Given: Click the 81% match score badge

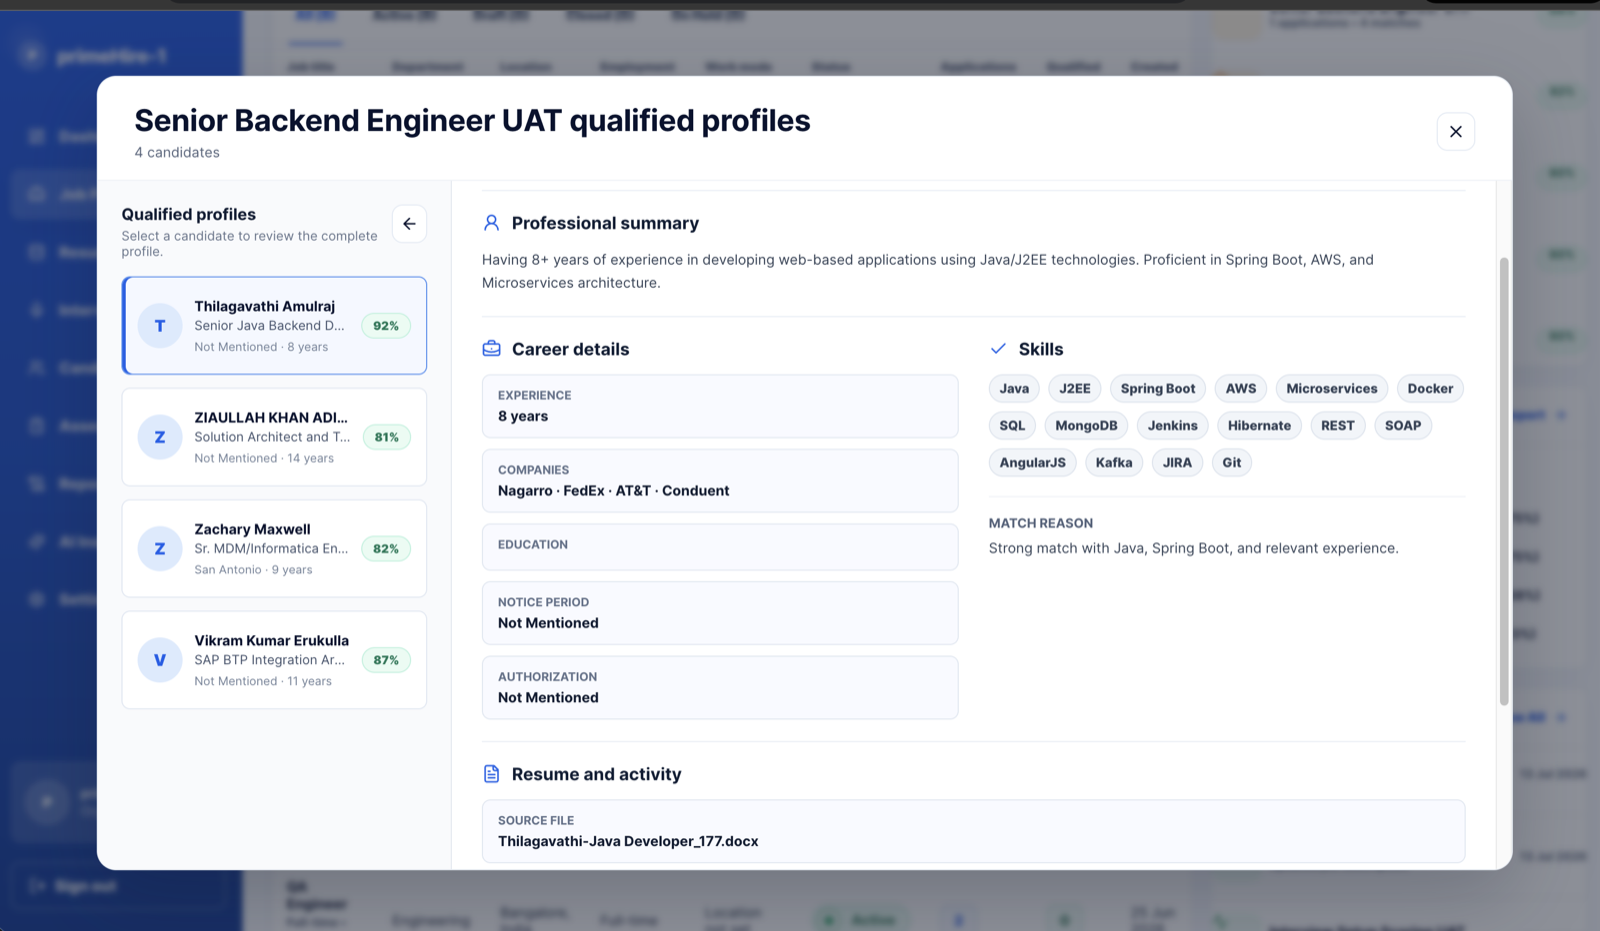Looking at the screenshot, I should [x=386, y=437].
